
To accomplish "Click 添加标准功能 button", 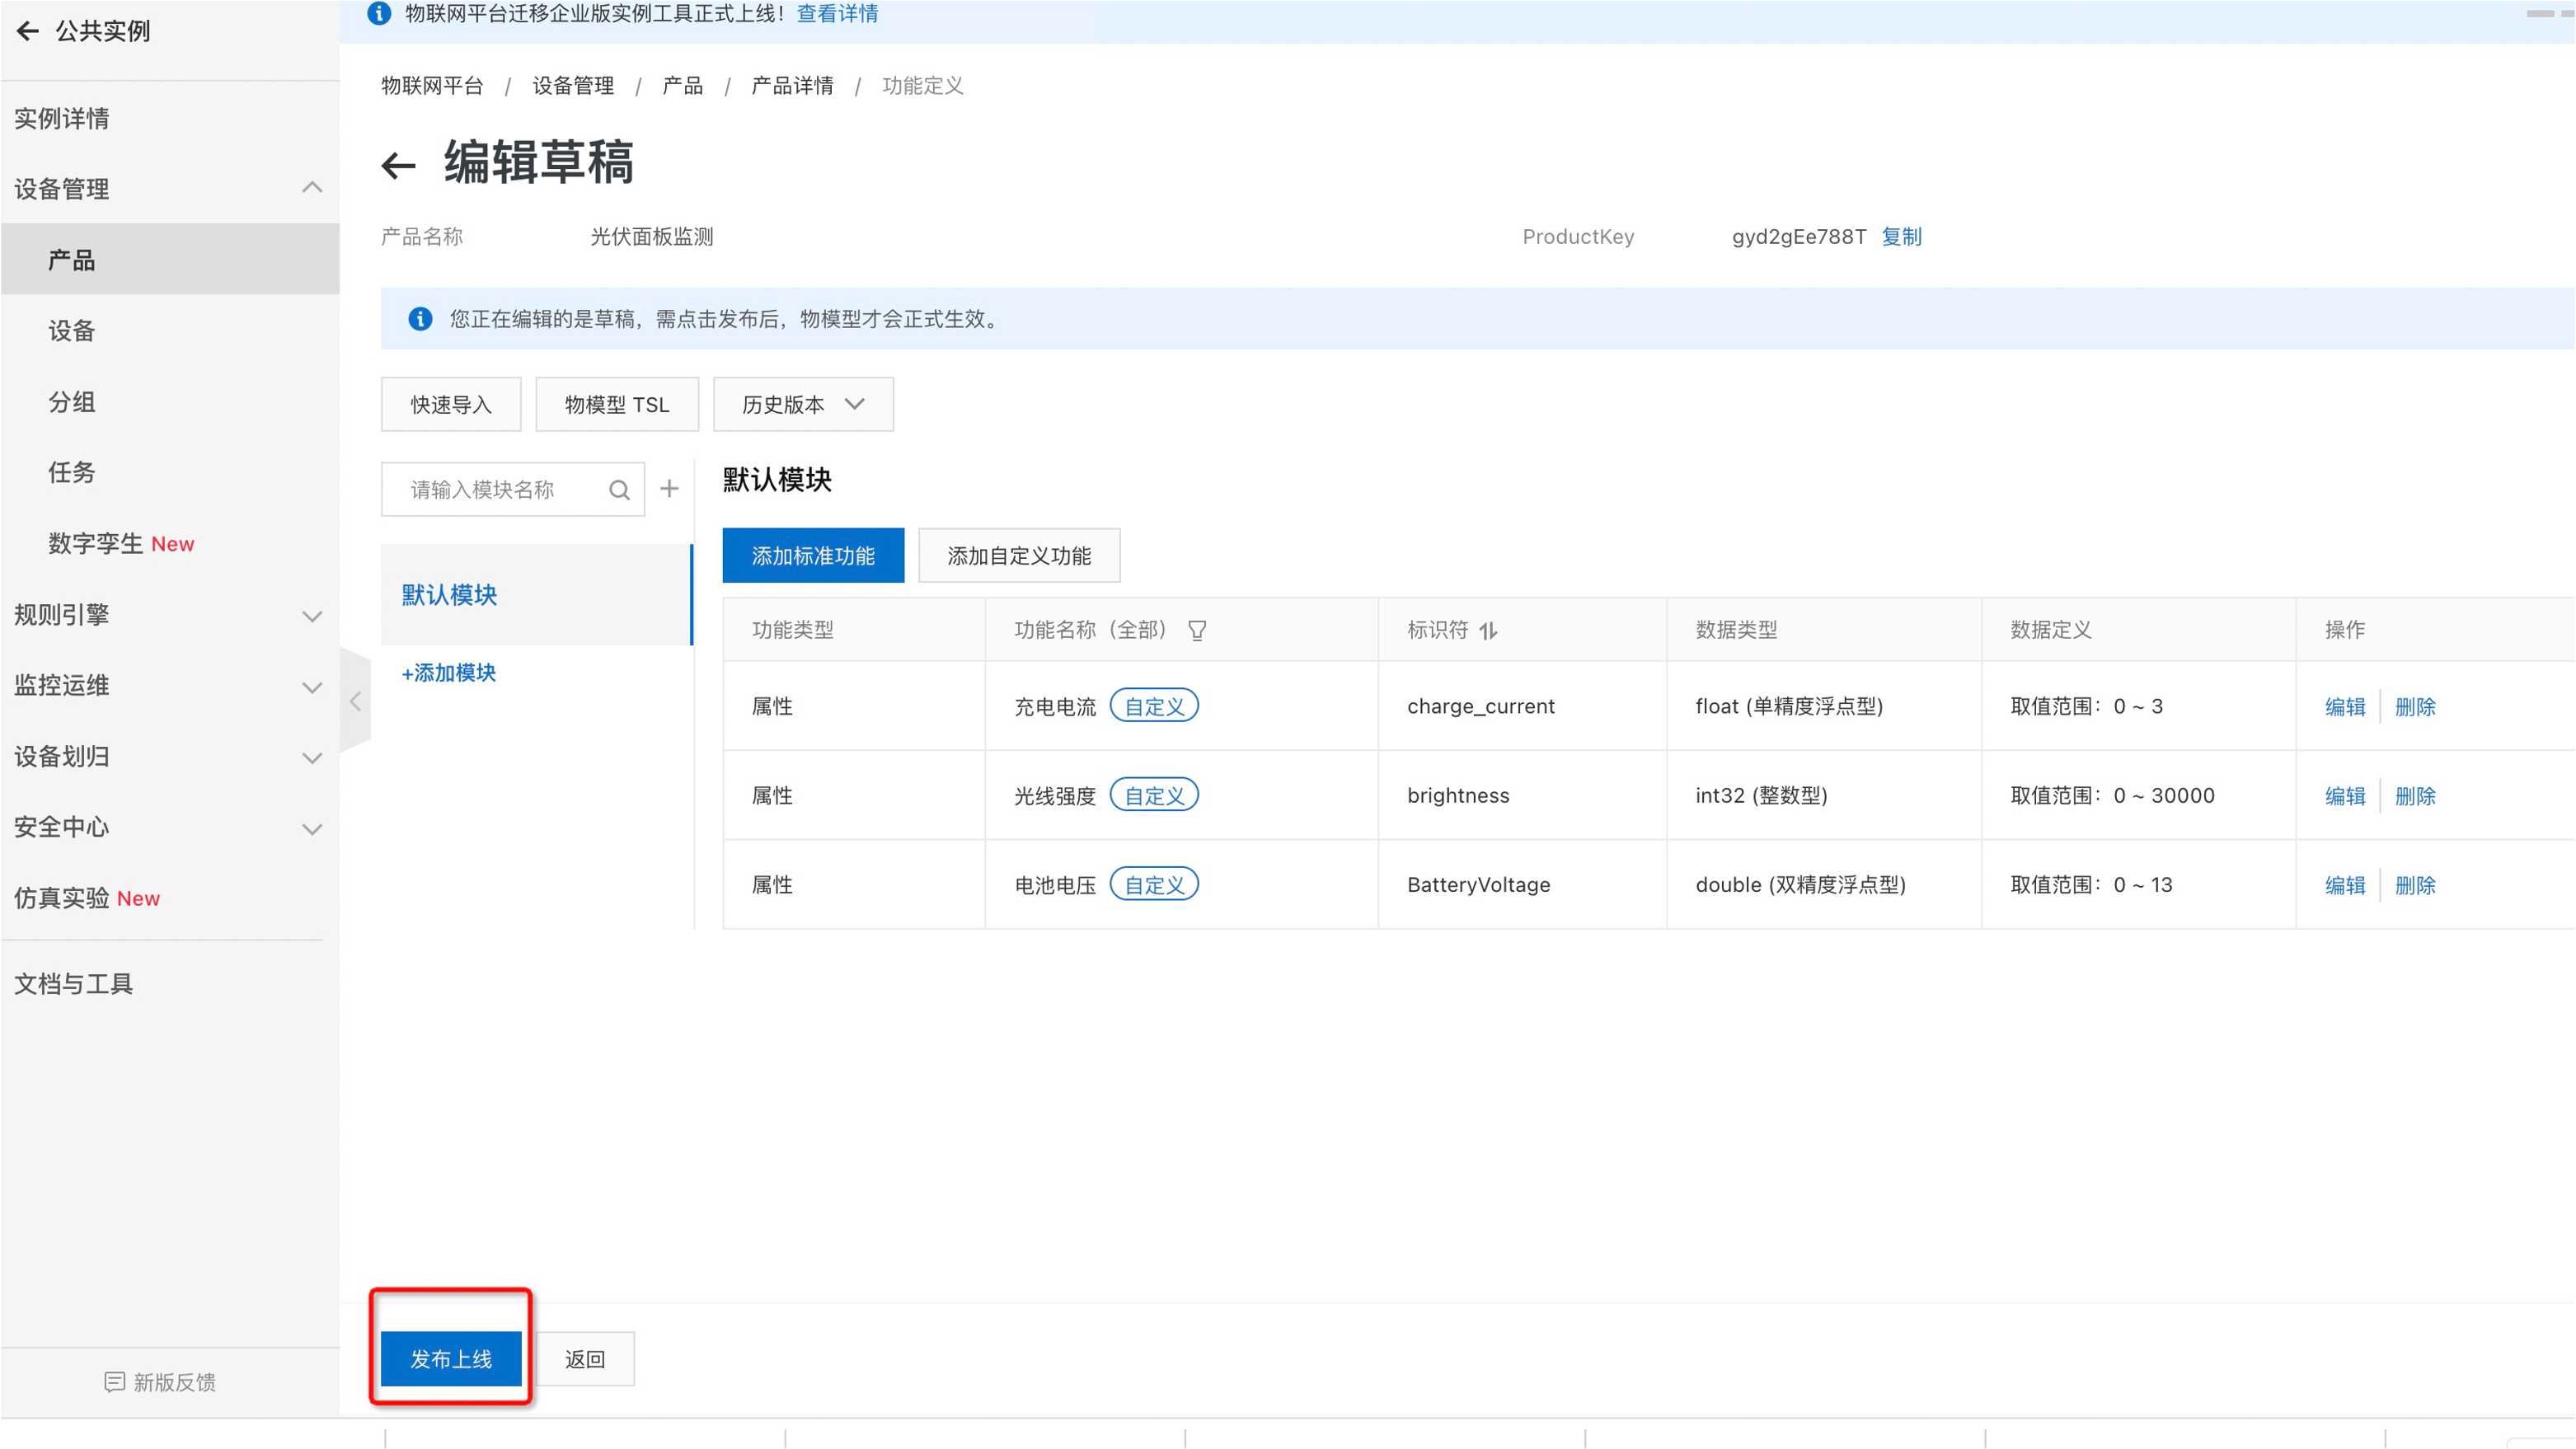I will 813,555.
